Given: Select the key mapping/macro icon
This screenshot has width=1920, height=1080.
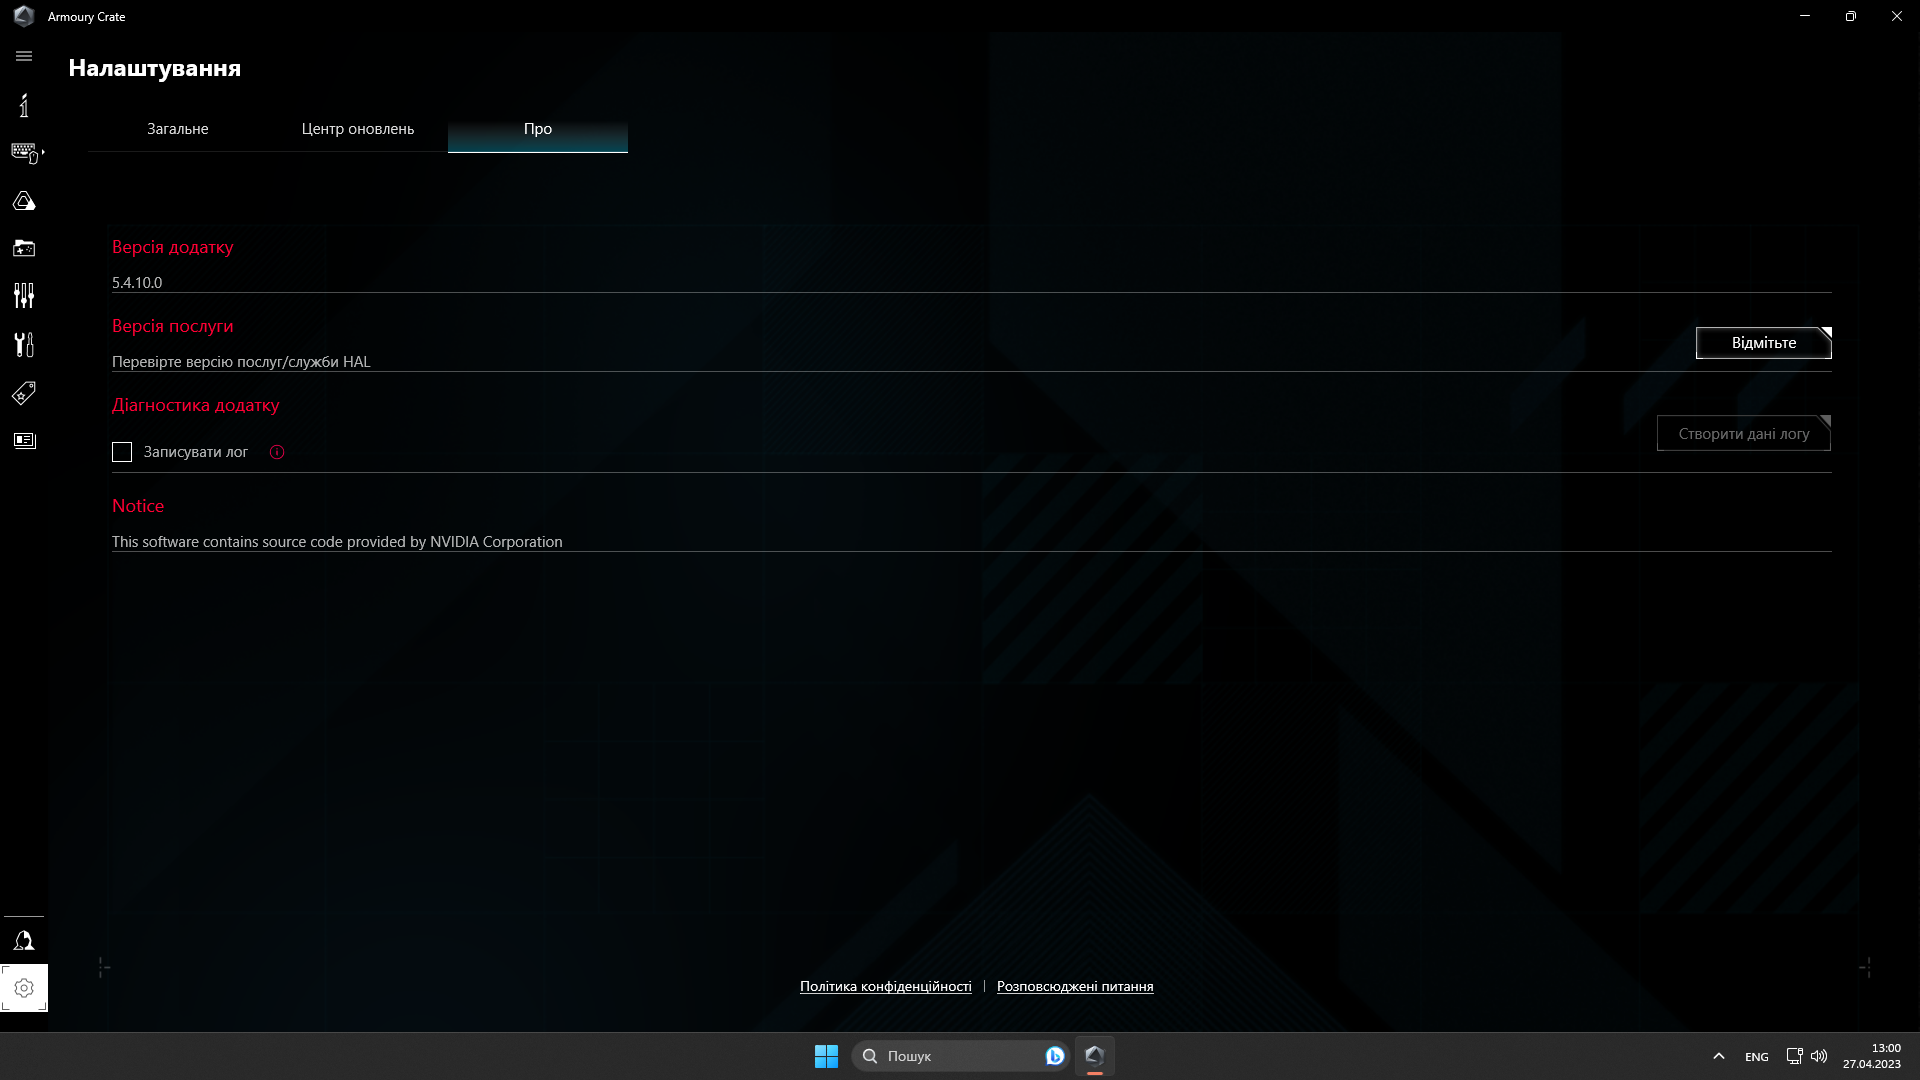Looking at the screenshot, I should pos(24,153).
